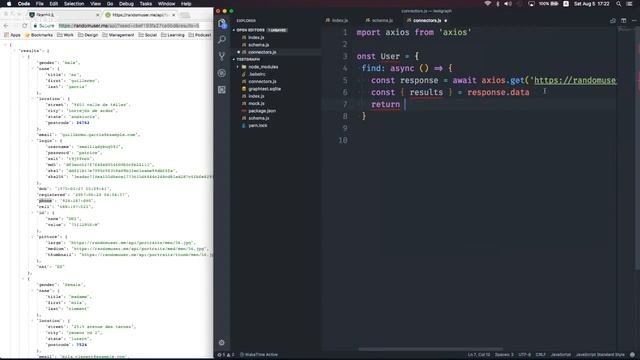Collapse the first "login" object in the JSON

tap(32, 141)
